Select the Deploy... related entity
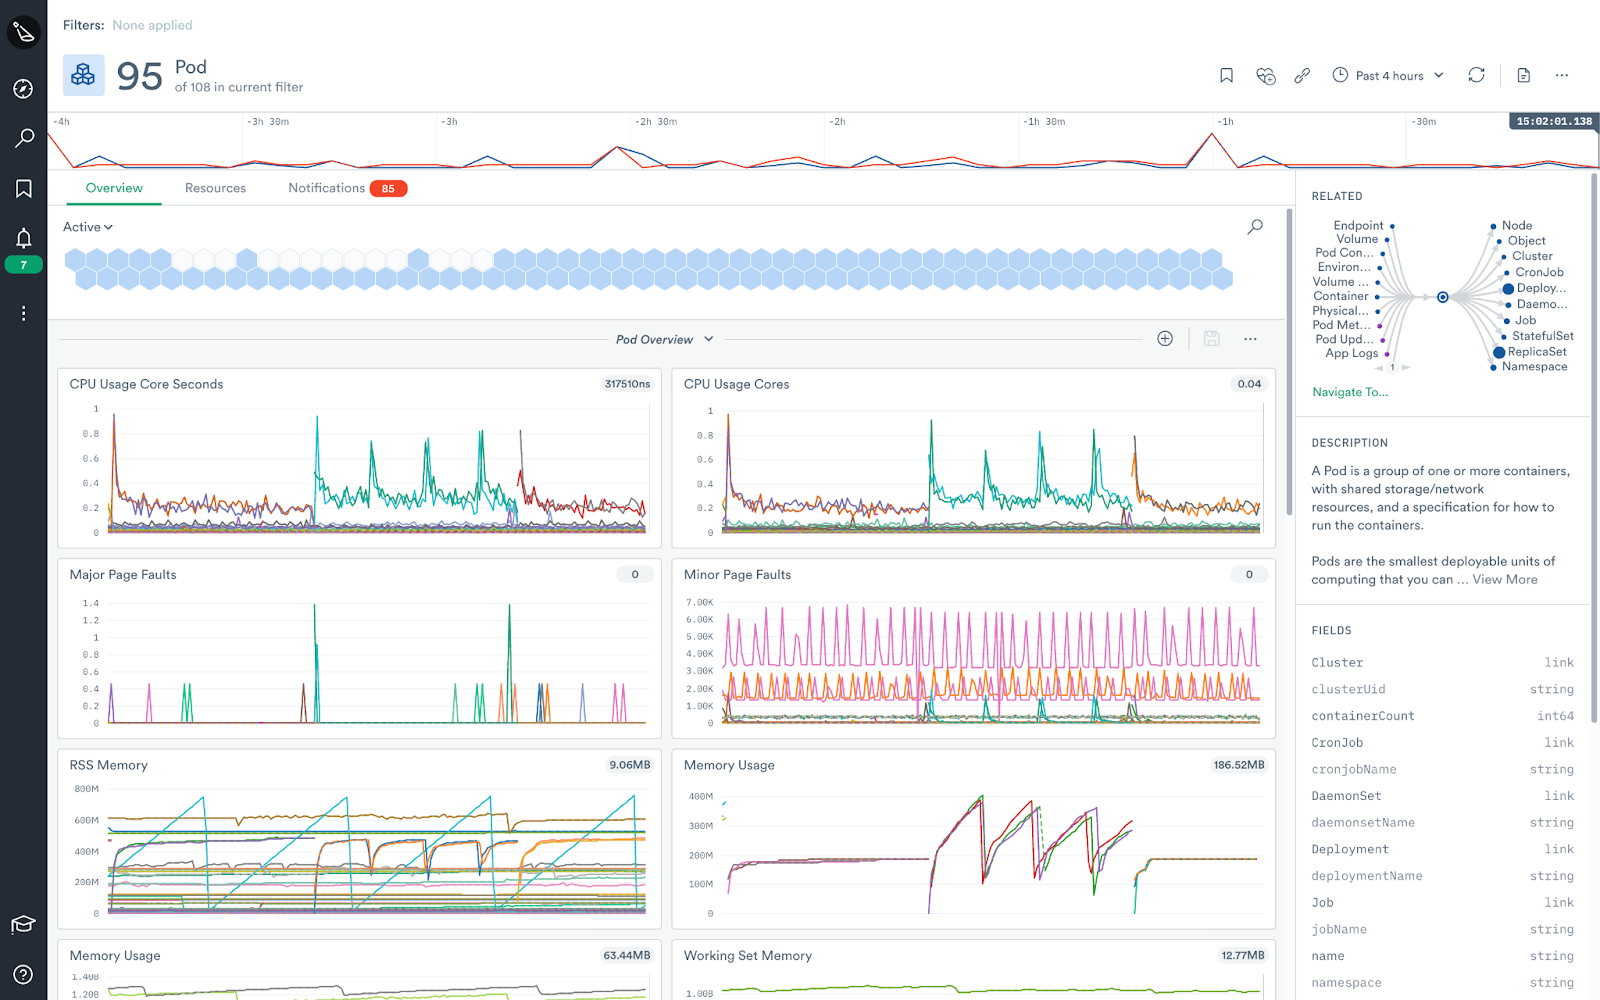Viewport: 1600px width, 1000px height. tap(1534, 288)
